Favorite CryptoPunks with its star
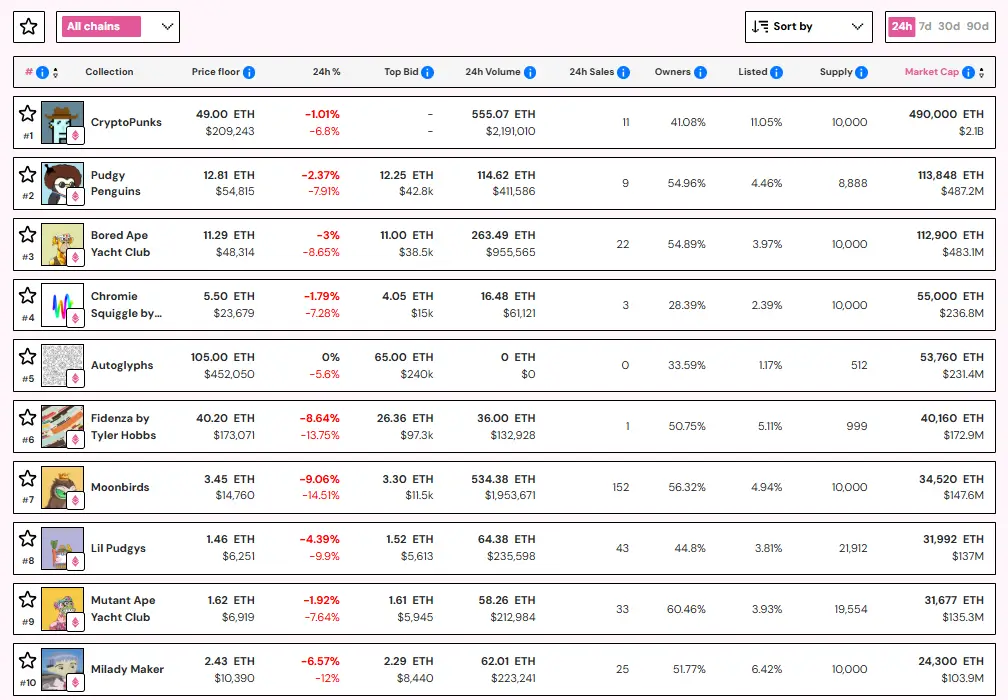 [x=28, y=114]
